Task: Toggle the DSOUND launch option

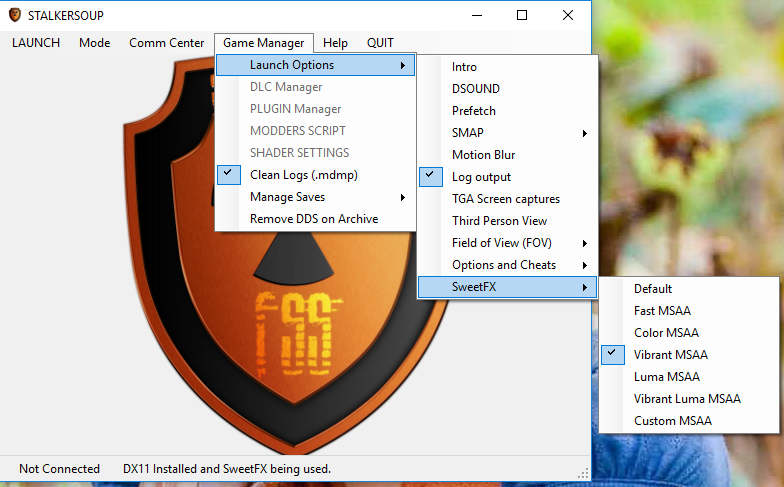Action: 508,89
